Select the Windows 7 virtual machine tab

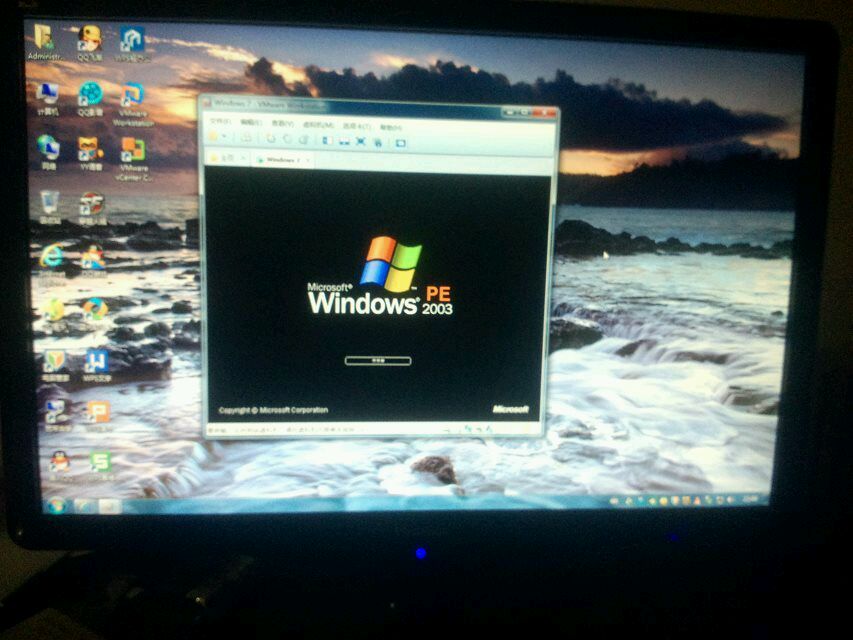click(280, 159)
